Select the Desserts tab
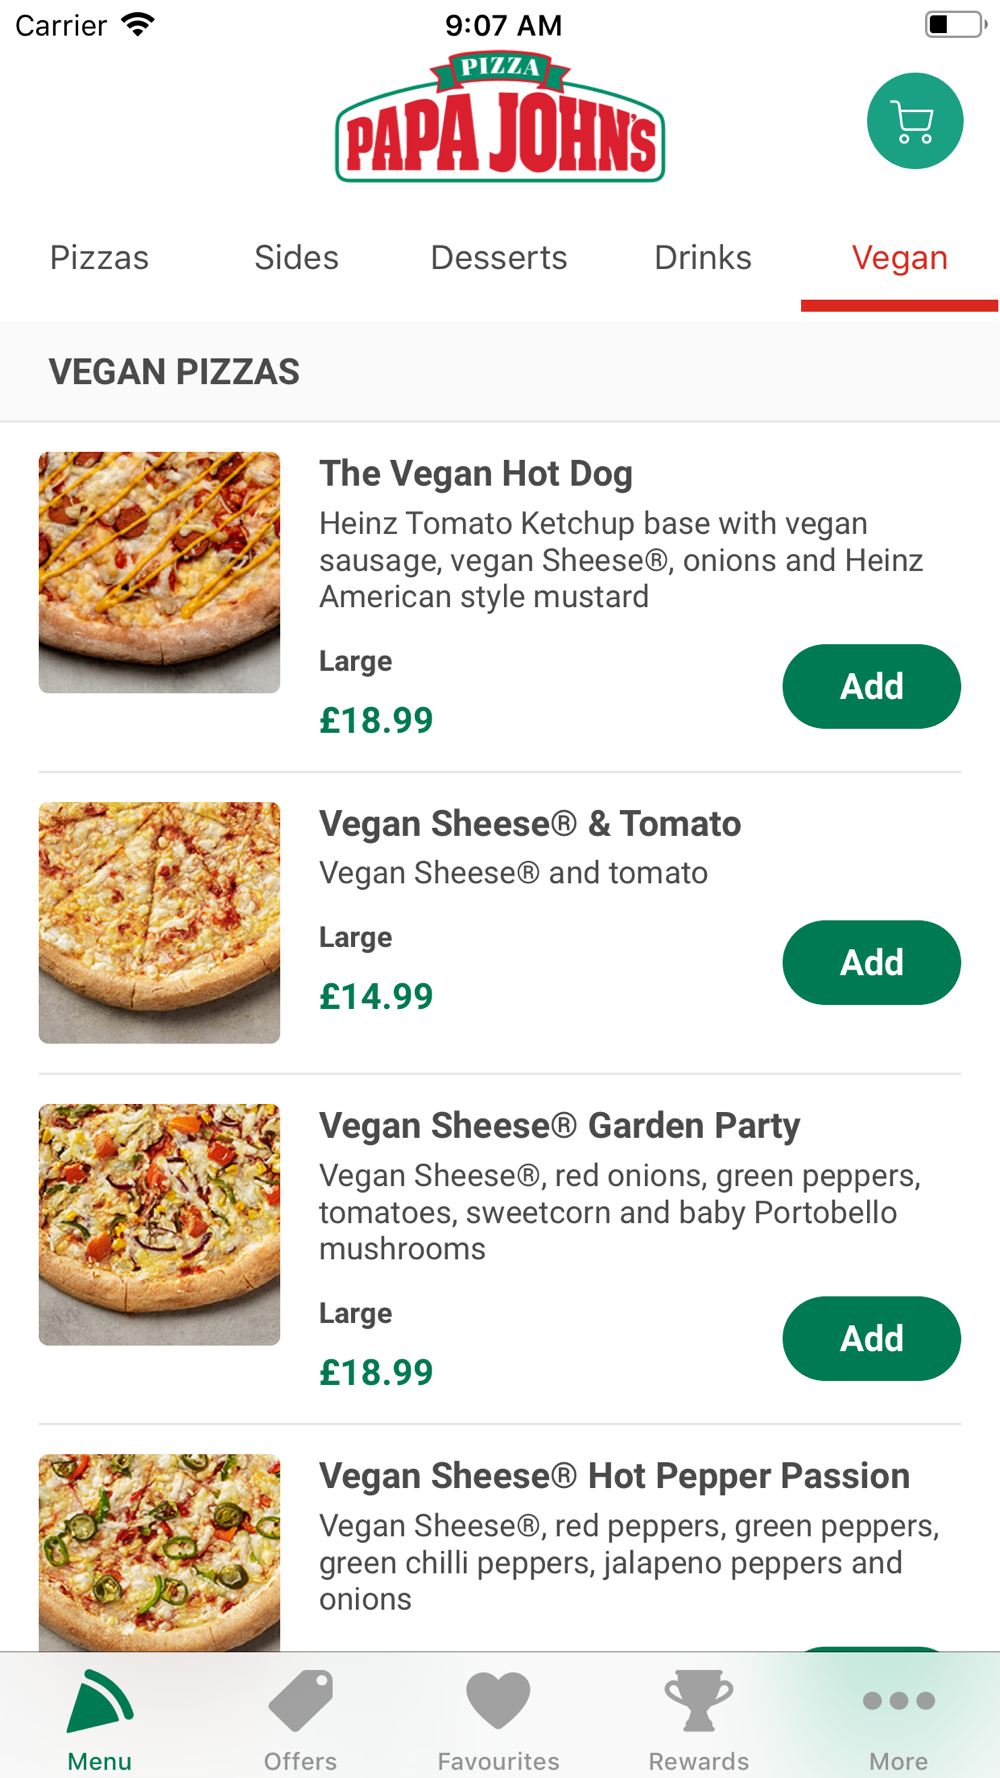This screenshot has height=1778, width=1000. click(x=498, y=258)
